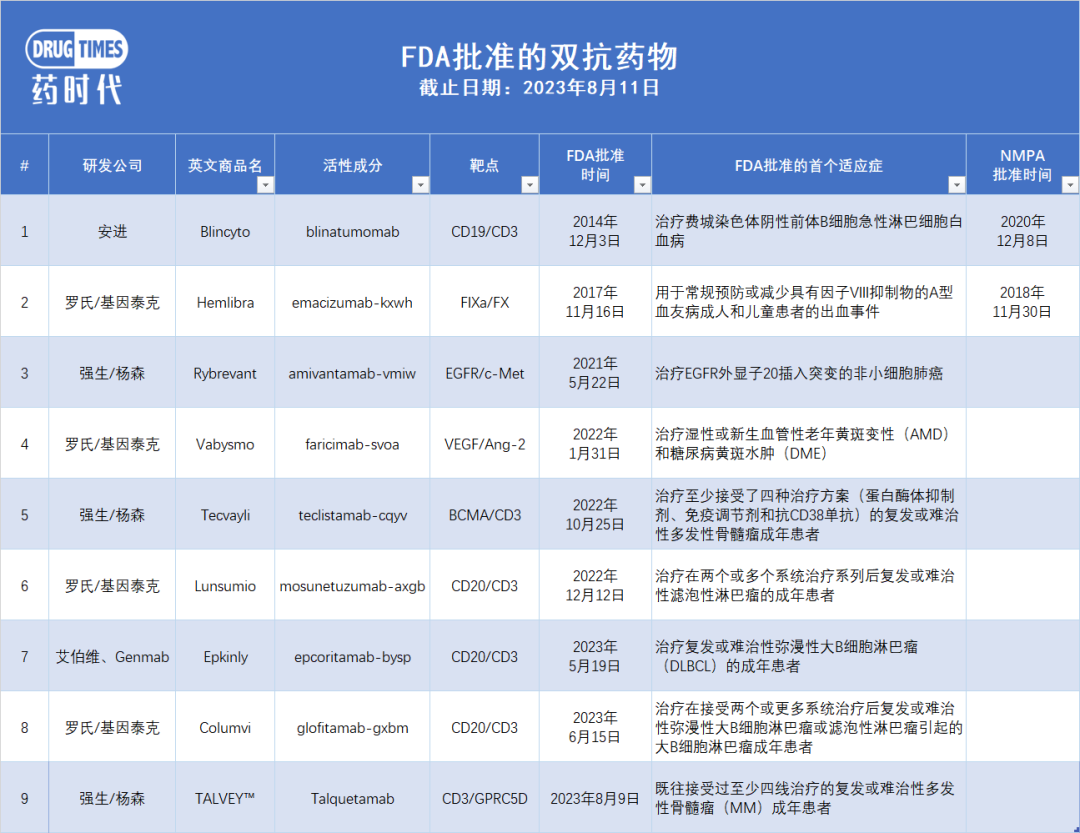
Task: Select the emacizumab-kxwh cell
Action: [353, 302]
